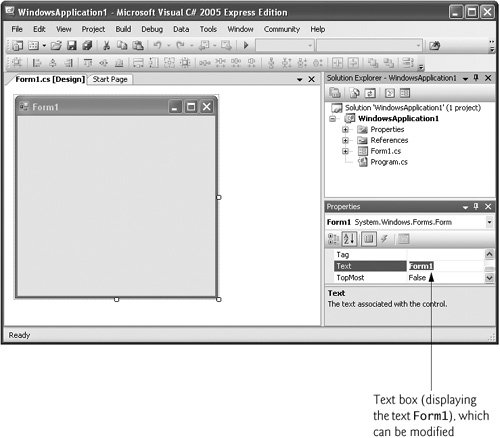The width and height of the screenshot is (500, 438).
Task: Refresh the Solution Explorer tree
Action: (x=370, y=93)
